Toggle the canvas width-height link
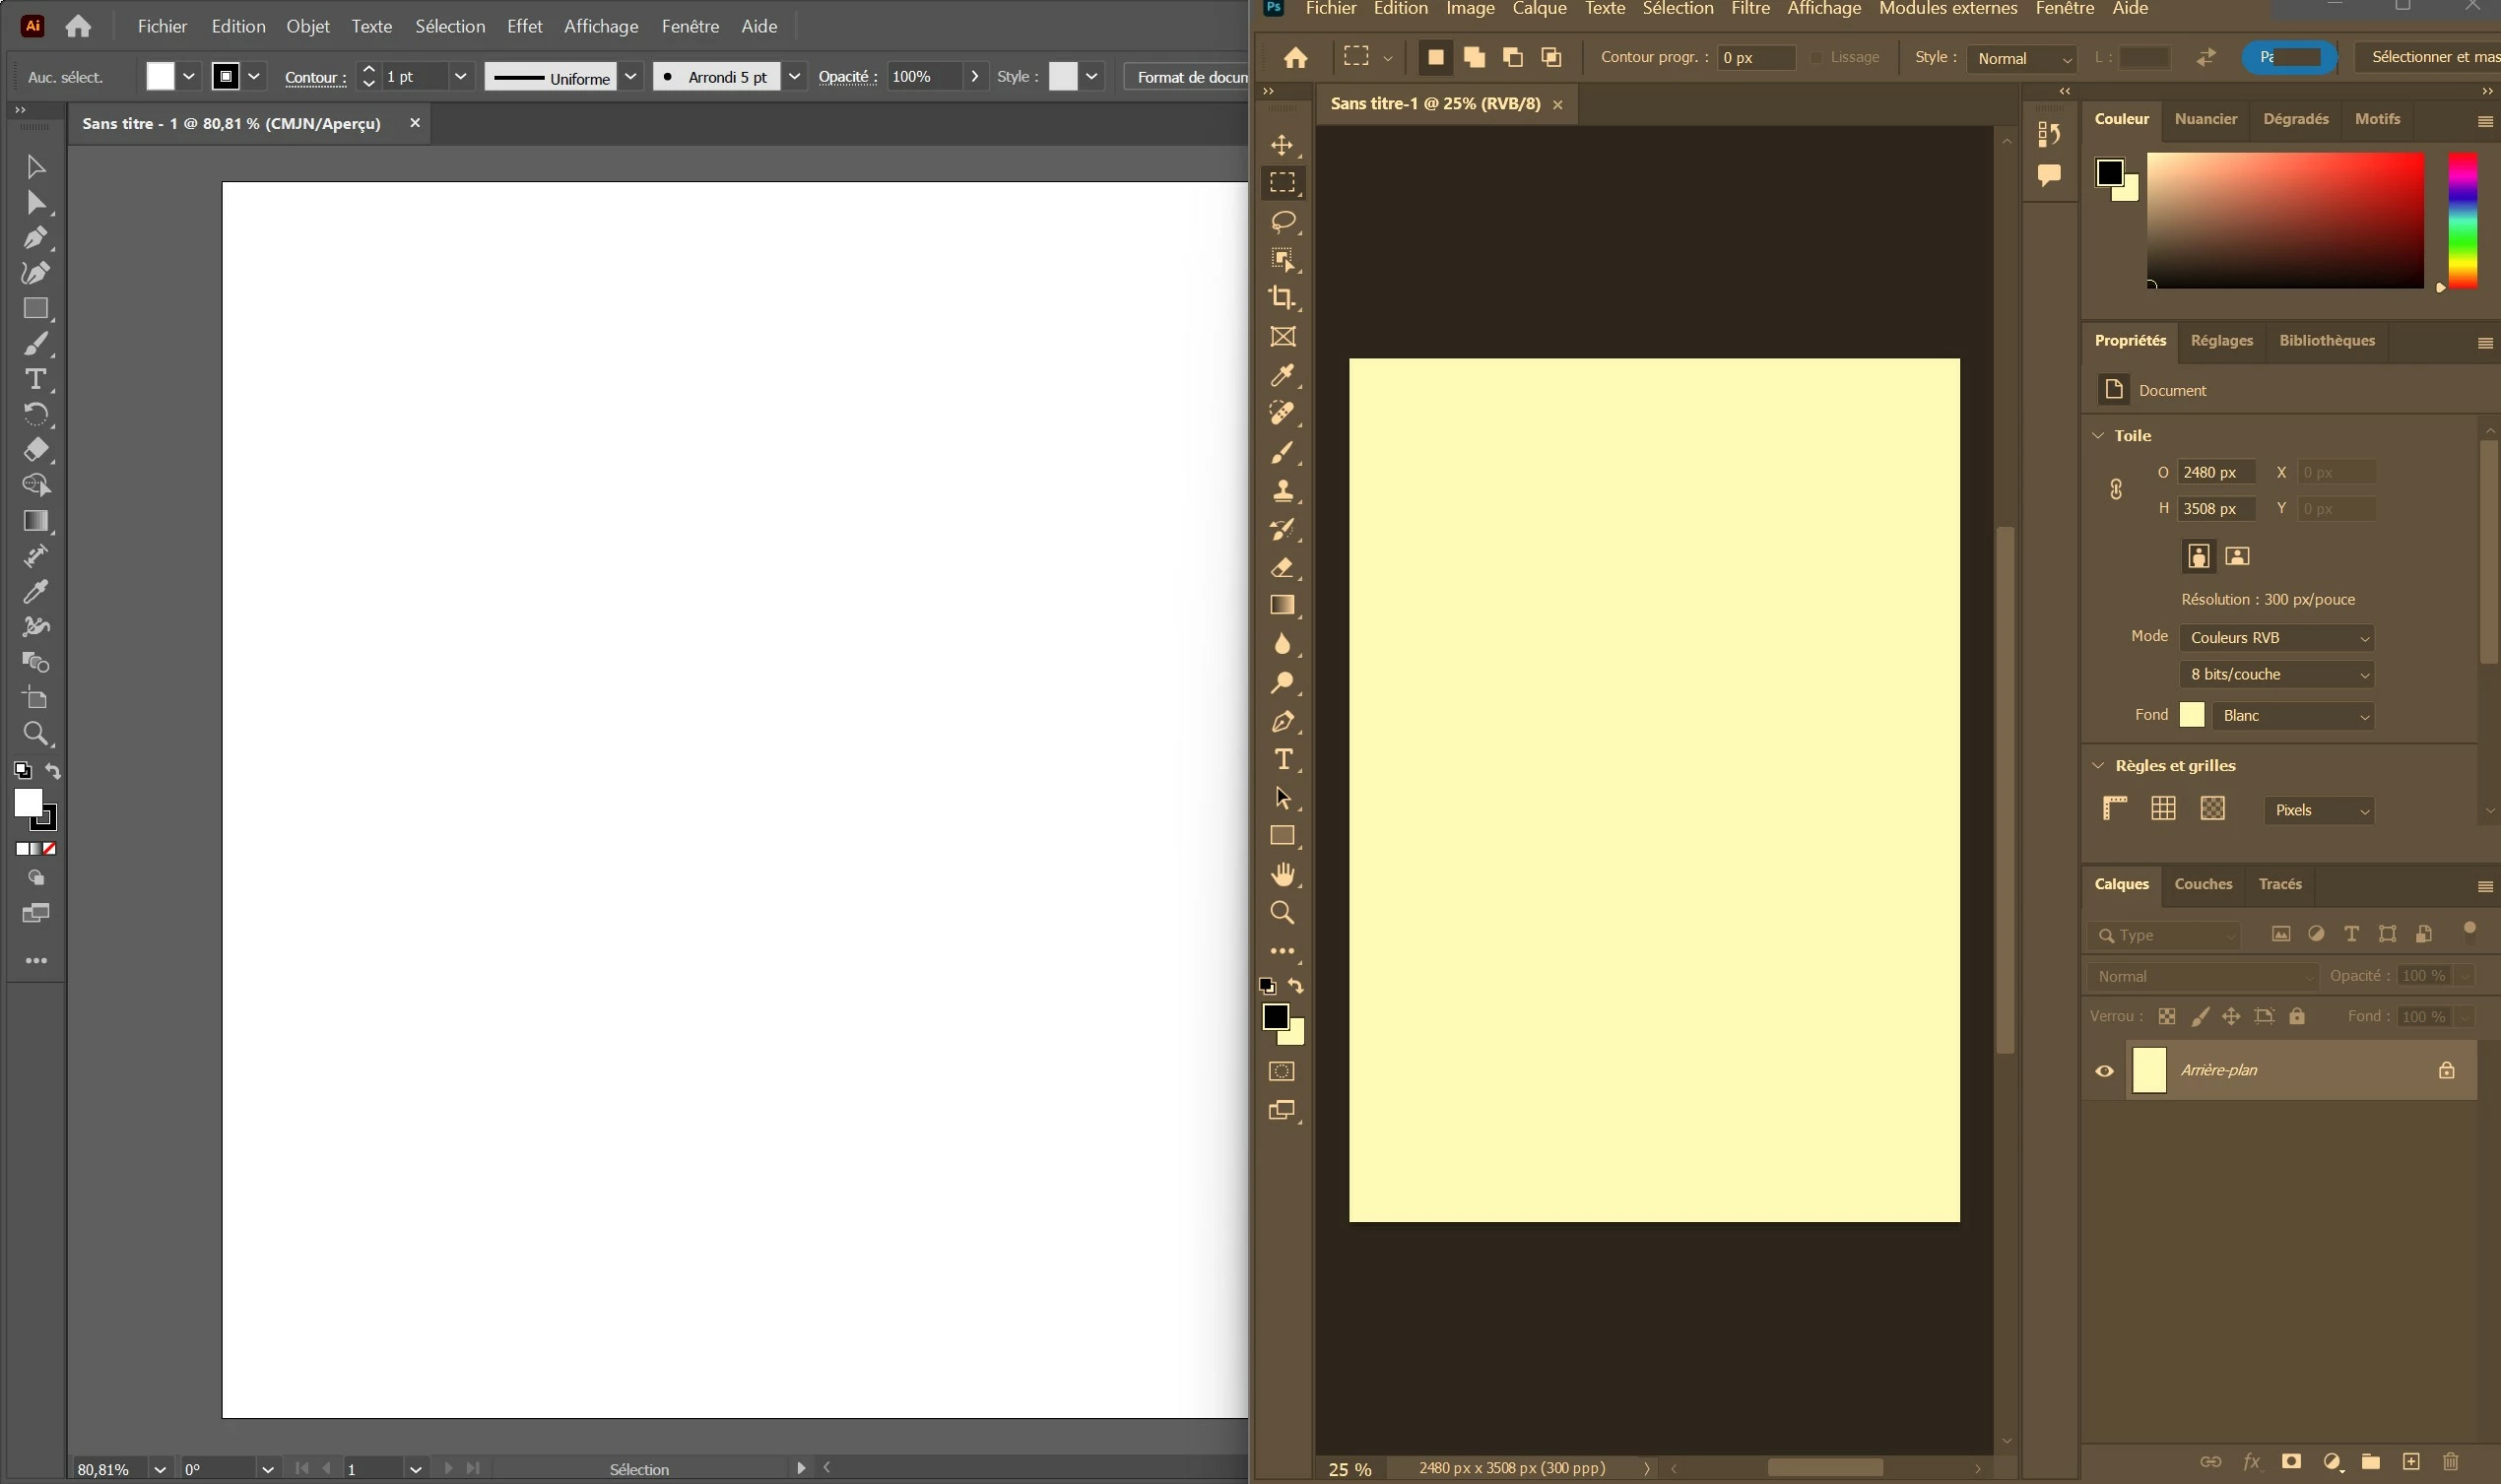Viewport: 2501px width, 1484px height. [x=2116, y=490]
